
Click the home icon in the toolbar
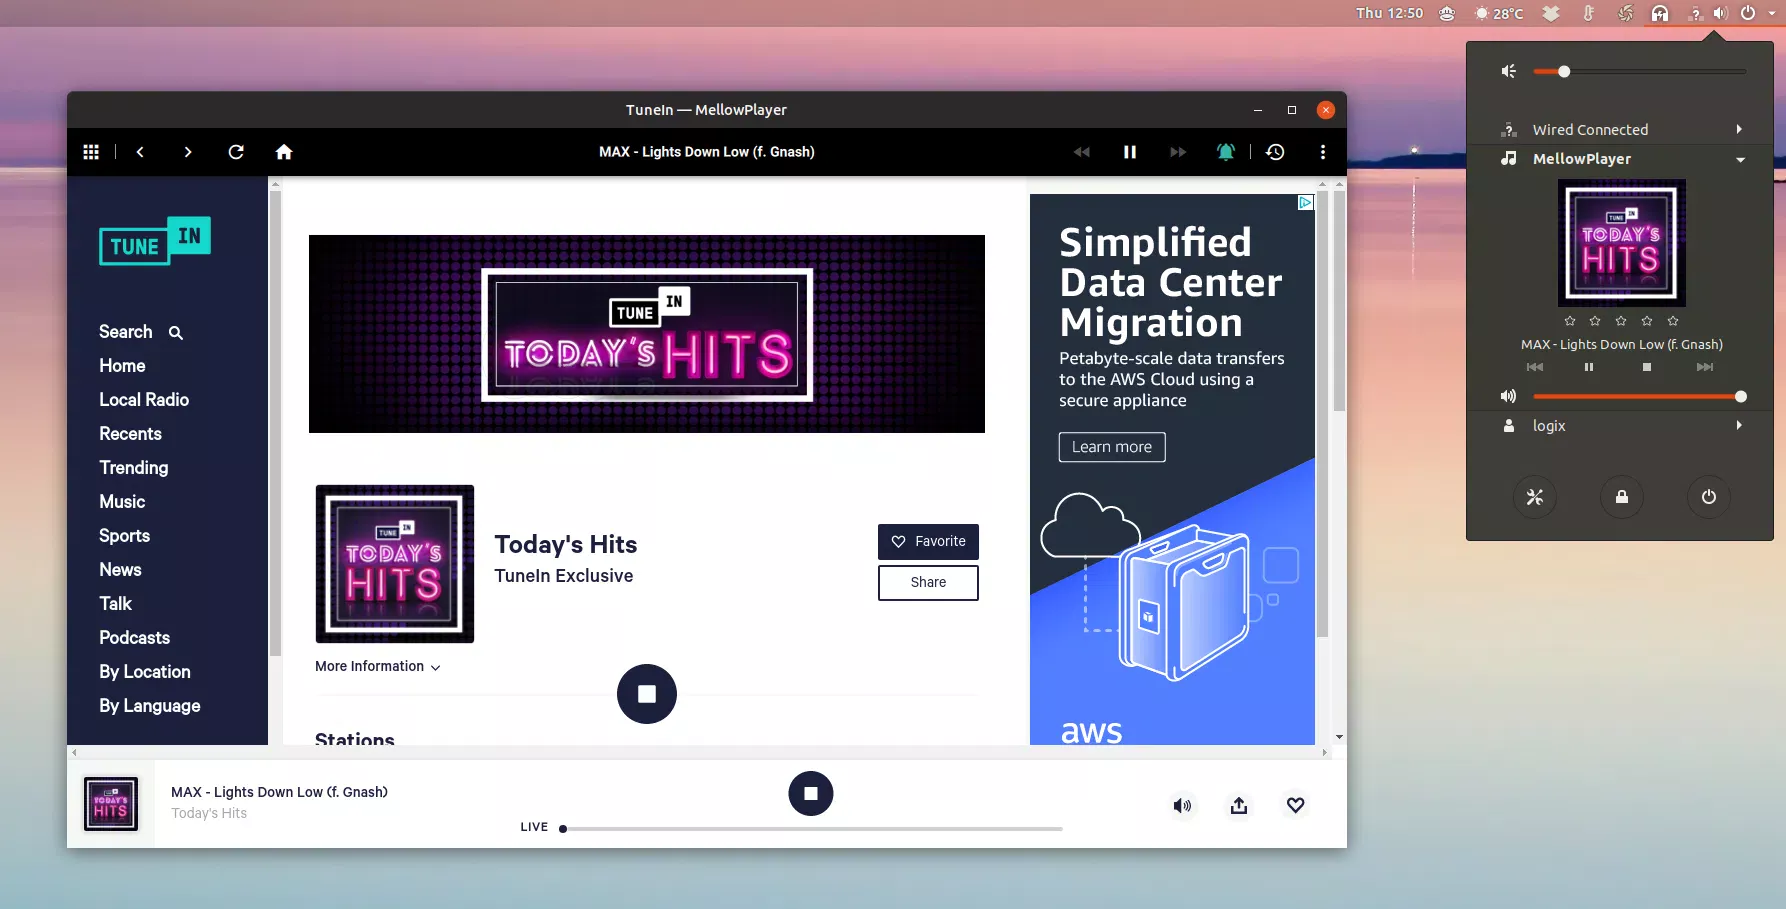coord(284,151)
